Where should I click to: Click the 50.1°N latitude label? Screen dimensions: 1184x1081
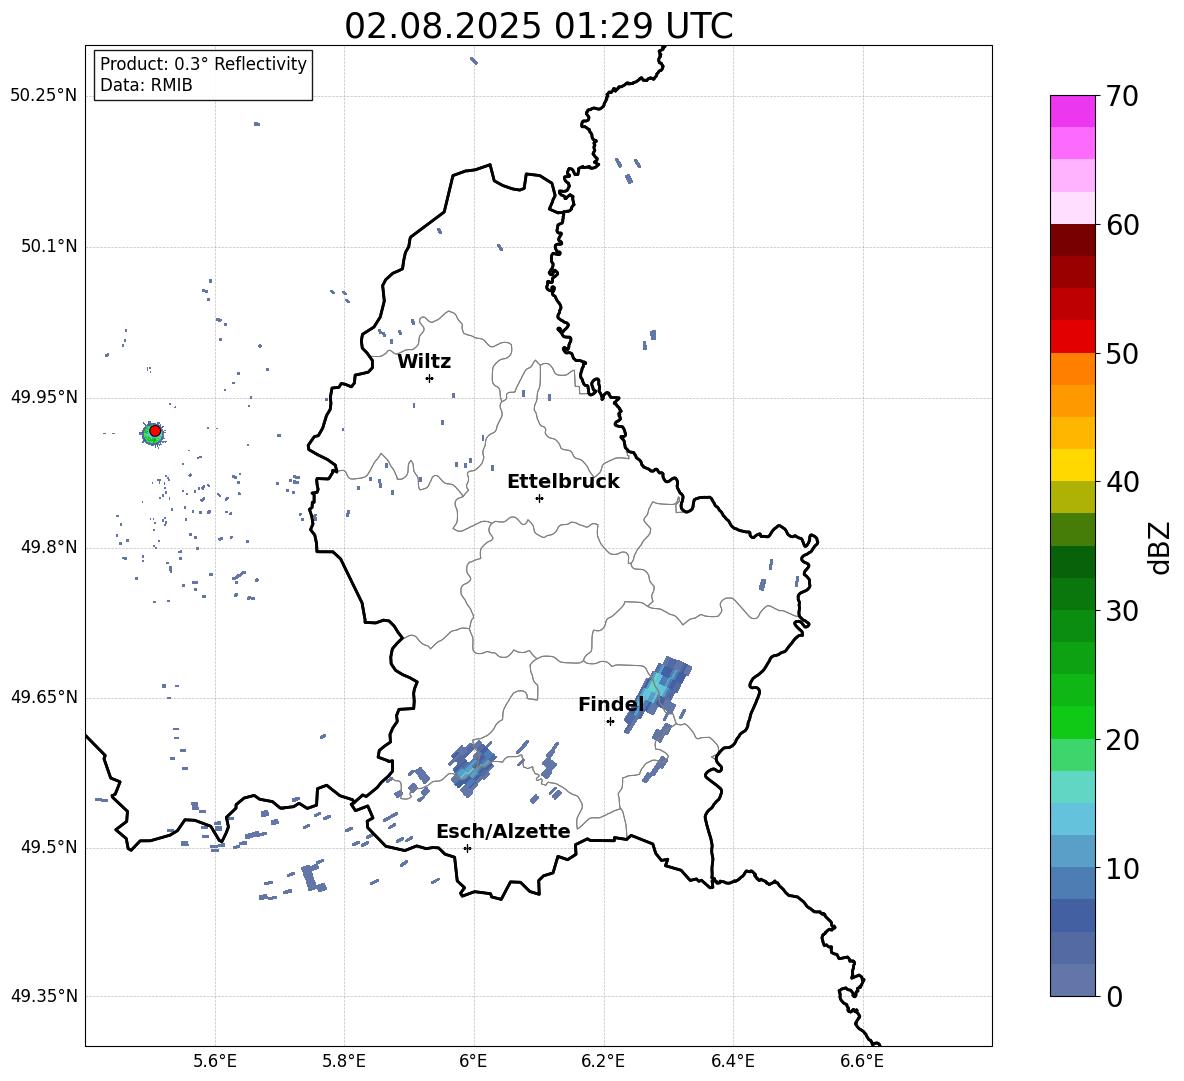pyautogui.click(x=49, y=247)
